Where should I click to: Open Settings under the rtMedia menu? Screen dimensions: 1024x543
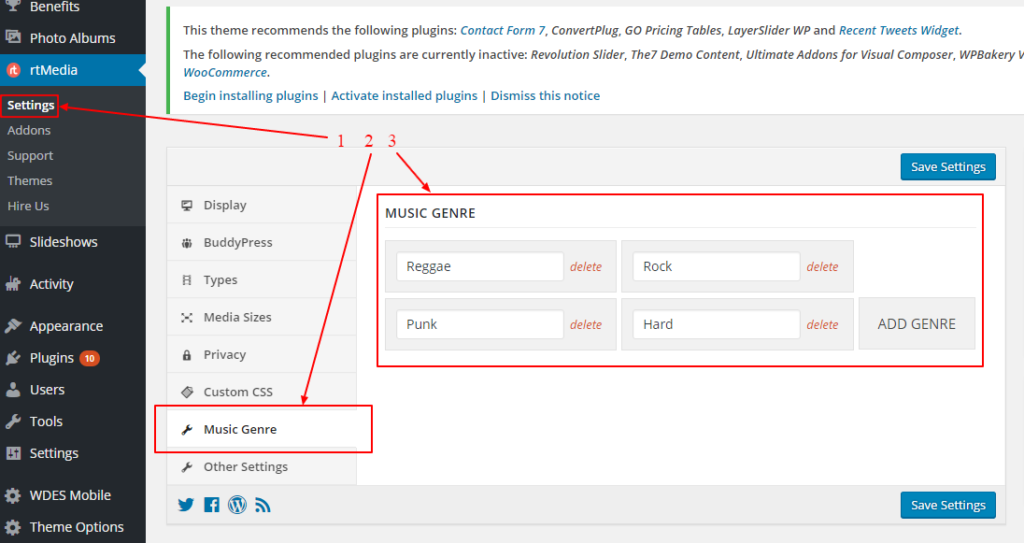coord(30,105)
